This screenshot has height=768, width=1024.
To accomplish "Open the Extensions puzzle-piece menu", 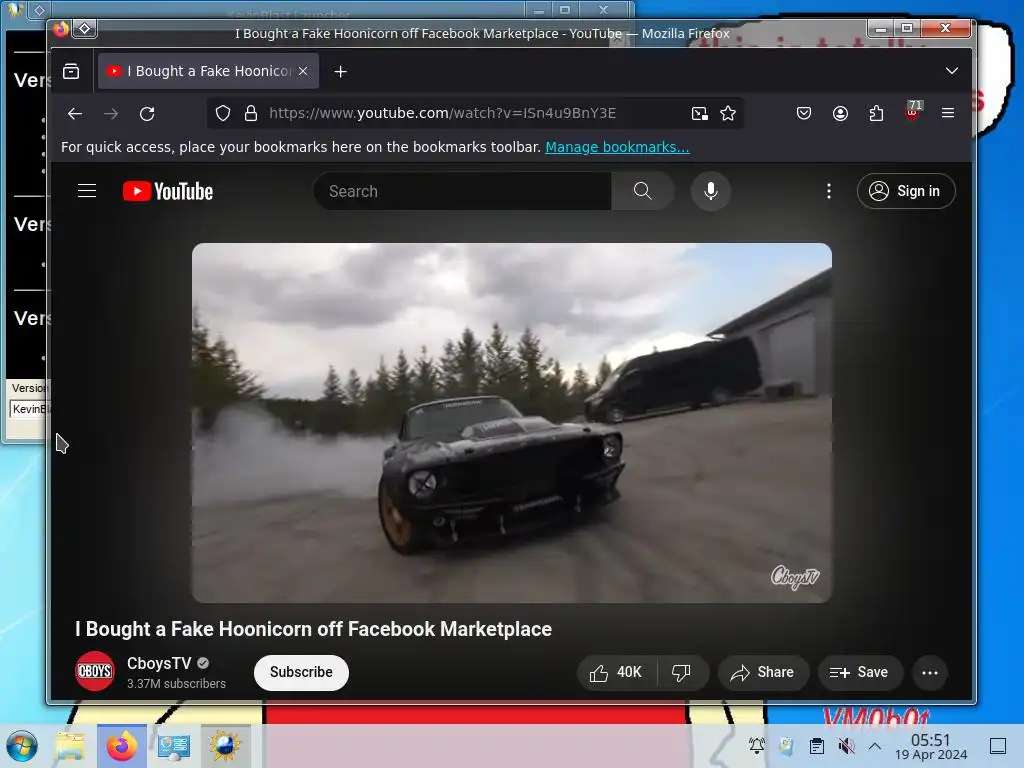I will [876, 114].
